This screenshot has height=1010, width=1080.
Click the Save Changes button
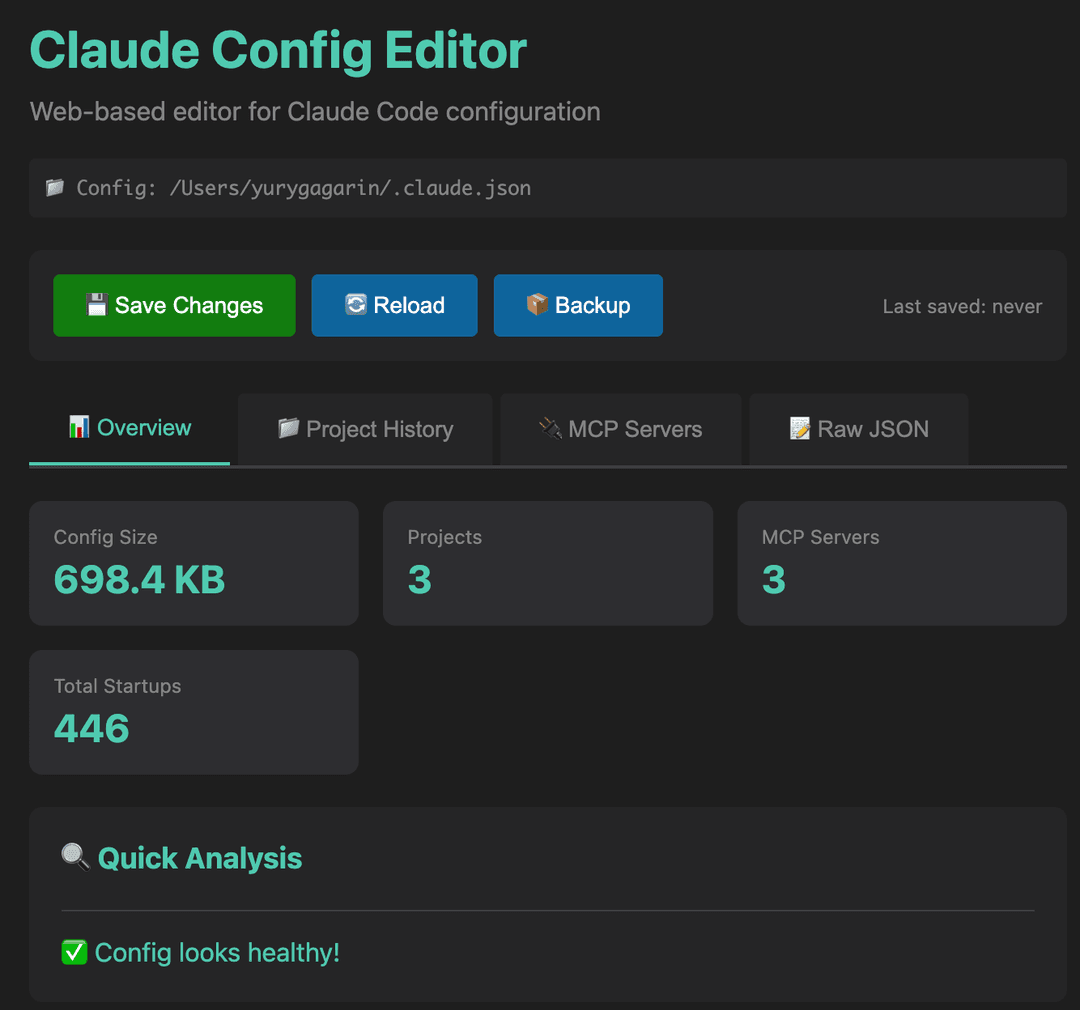pyautogui.click(x=174, y=305)
